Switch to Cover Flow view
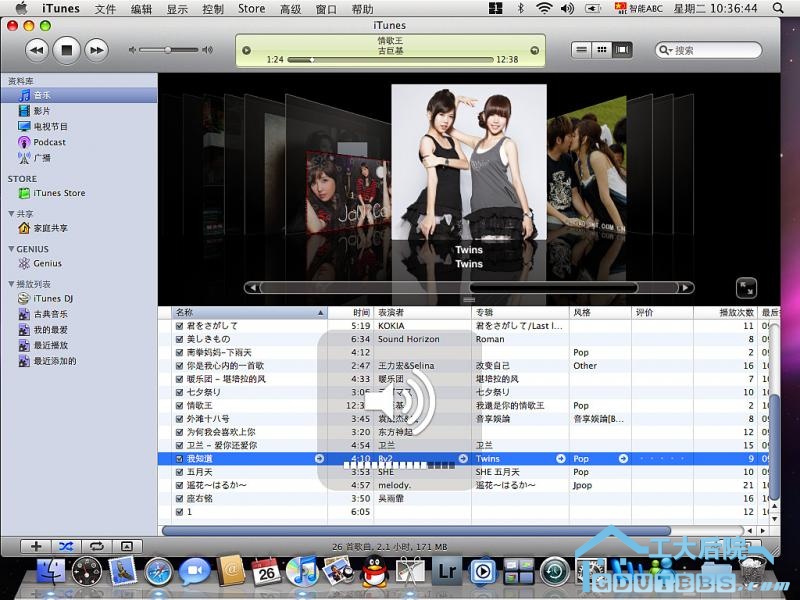 point(623,49)
